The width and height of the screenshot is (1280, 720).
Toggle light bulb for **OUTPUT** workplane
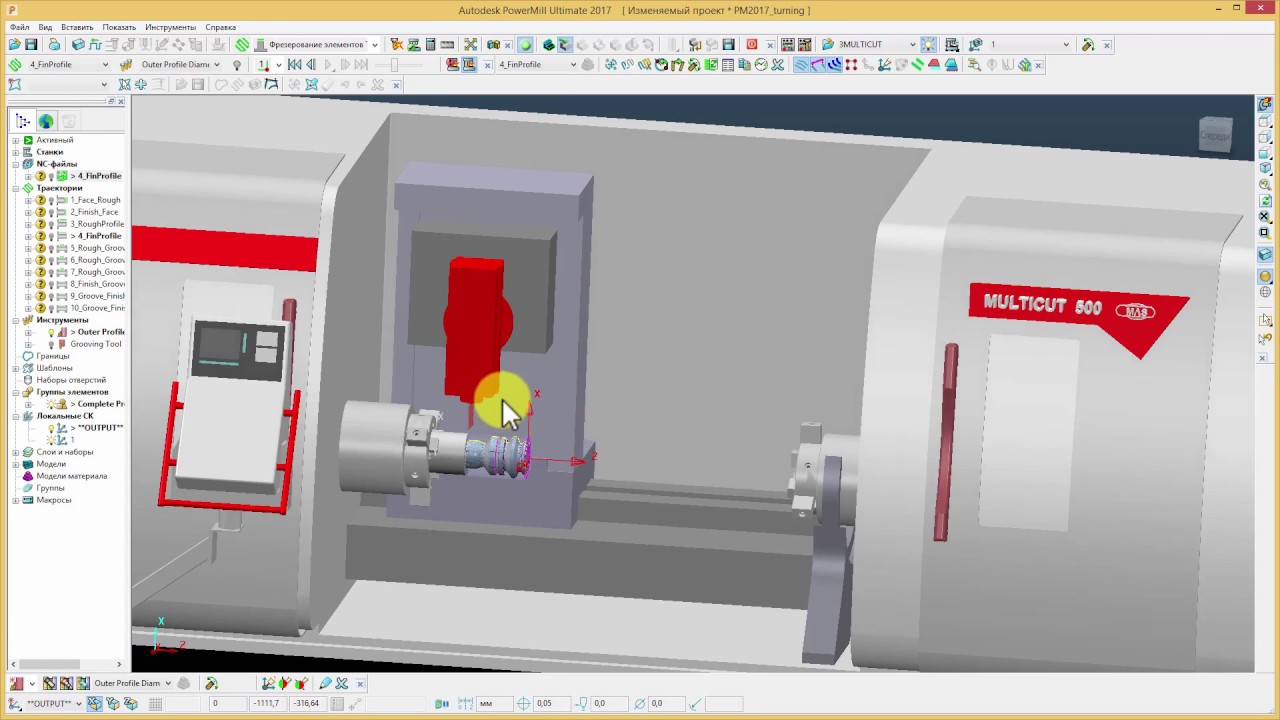(x=51, y=428)
